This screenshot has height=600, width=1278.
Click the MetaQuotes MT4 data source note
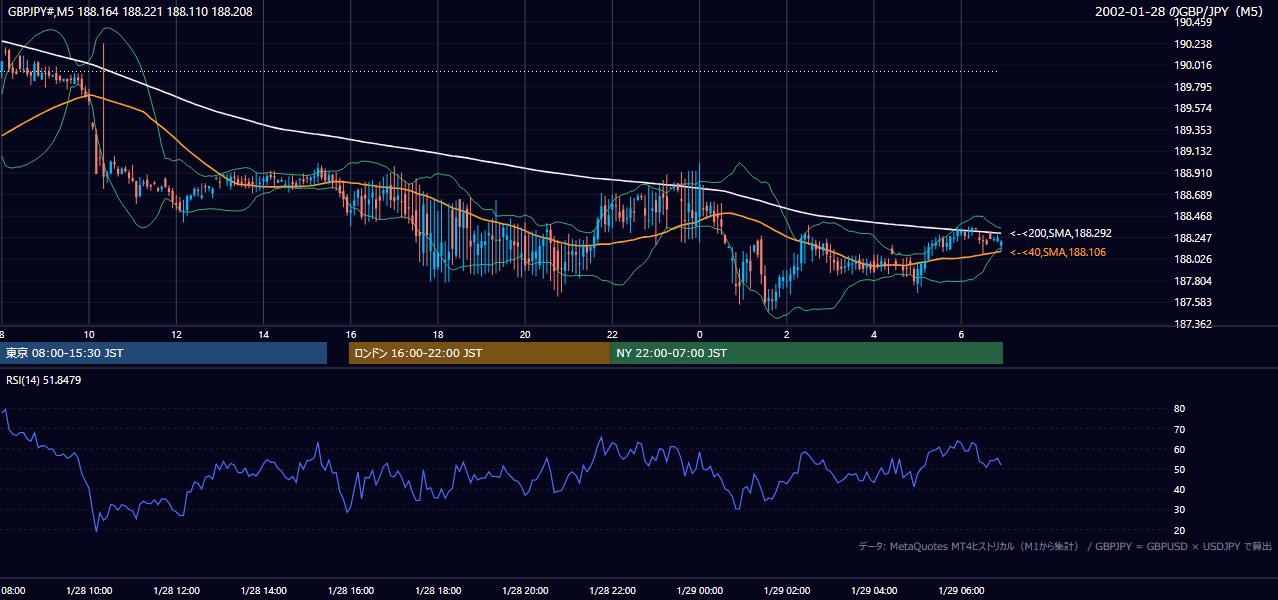pyautogui.click(x=1065, y=546)
